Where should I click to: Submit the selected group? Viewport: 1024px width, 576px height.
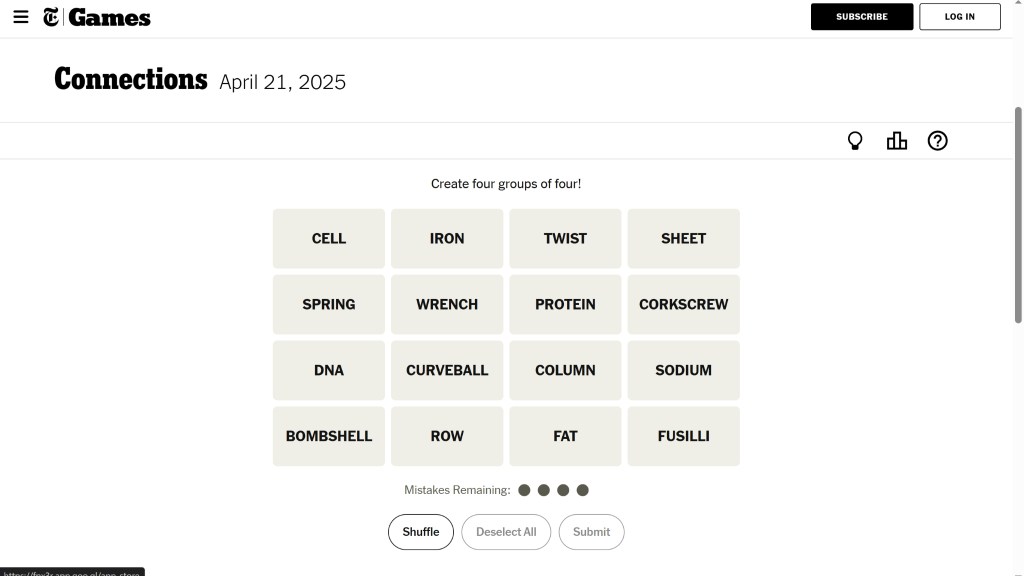(591, 532)
